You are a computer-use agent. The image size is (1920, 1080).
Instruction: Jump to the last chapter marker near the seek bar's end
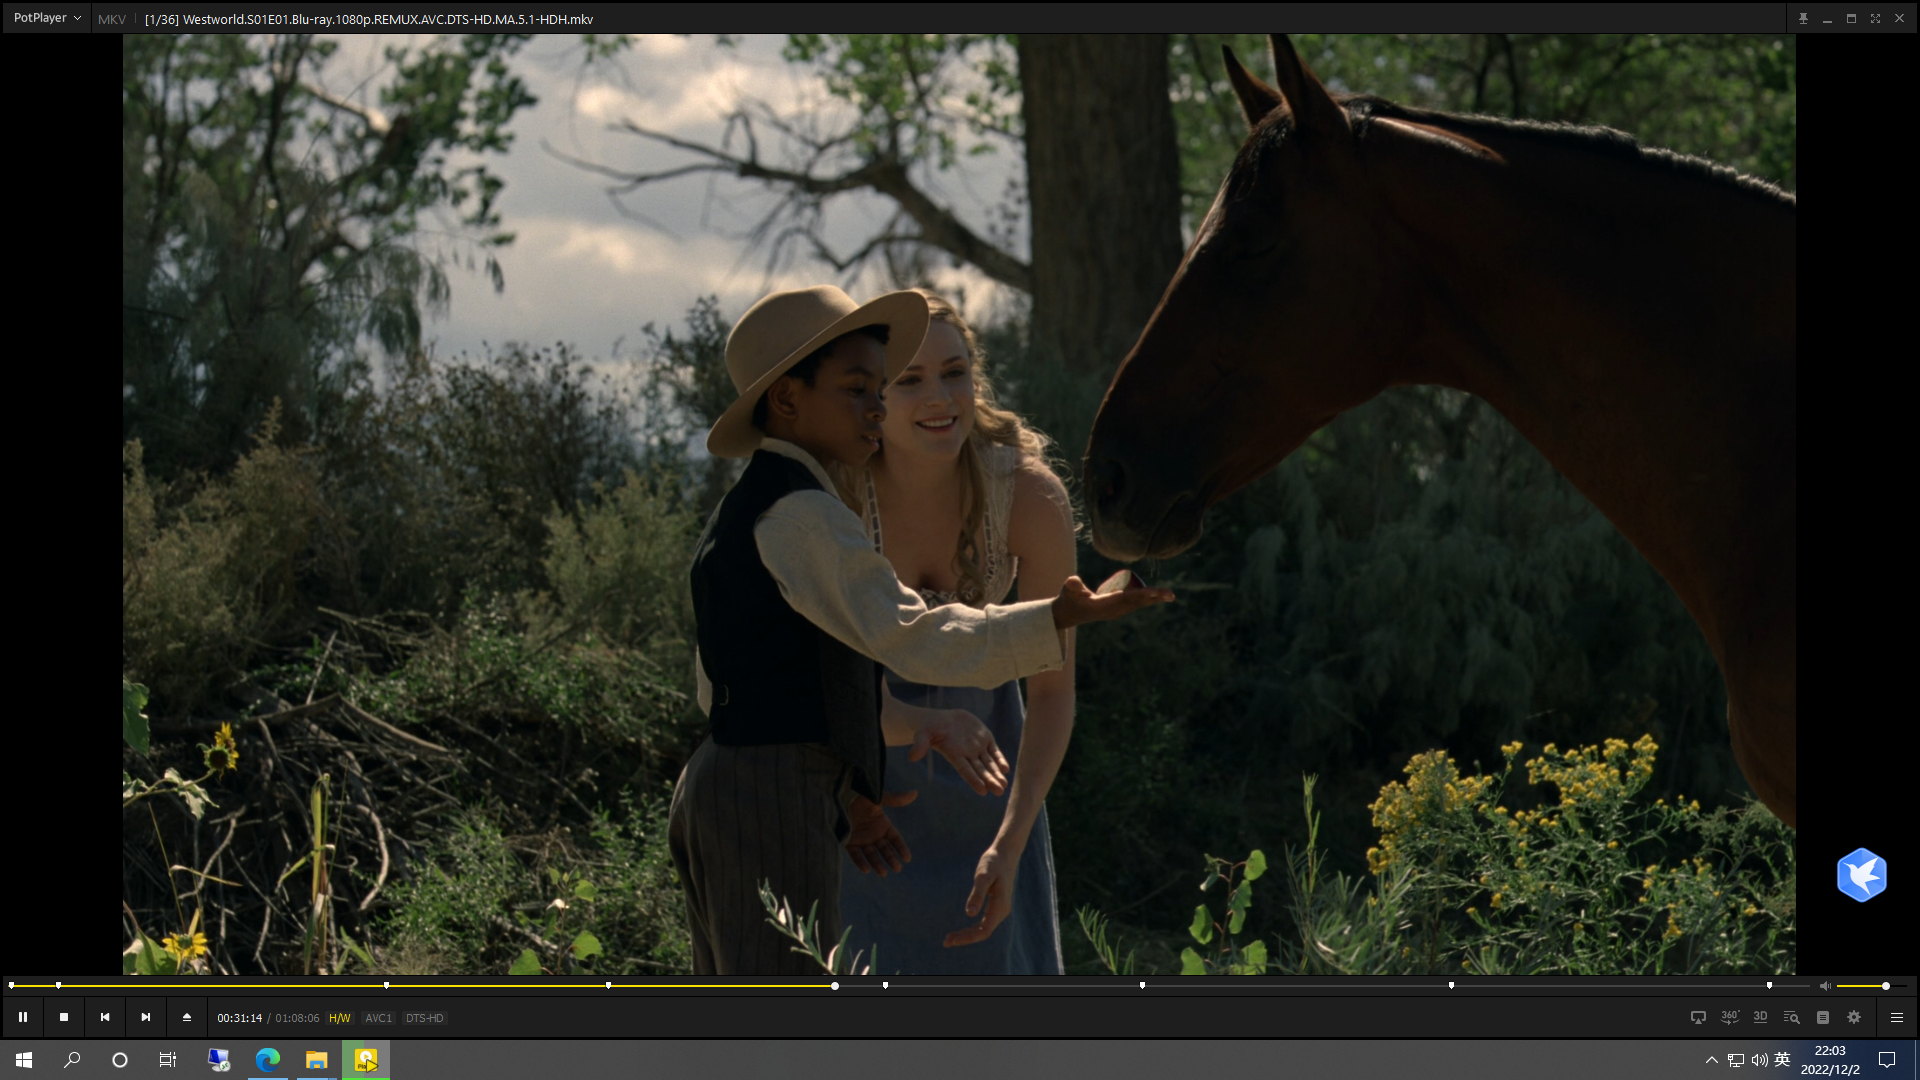pos(1769,986)
